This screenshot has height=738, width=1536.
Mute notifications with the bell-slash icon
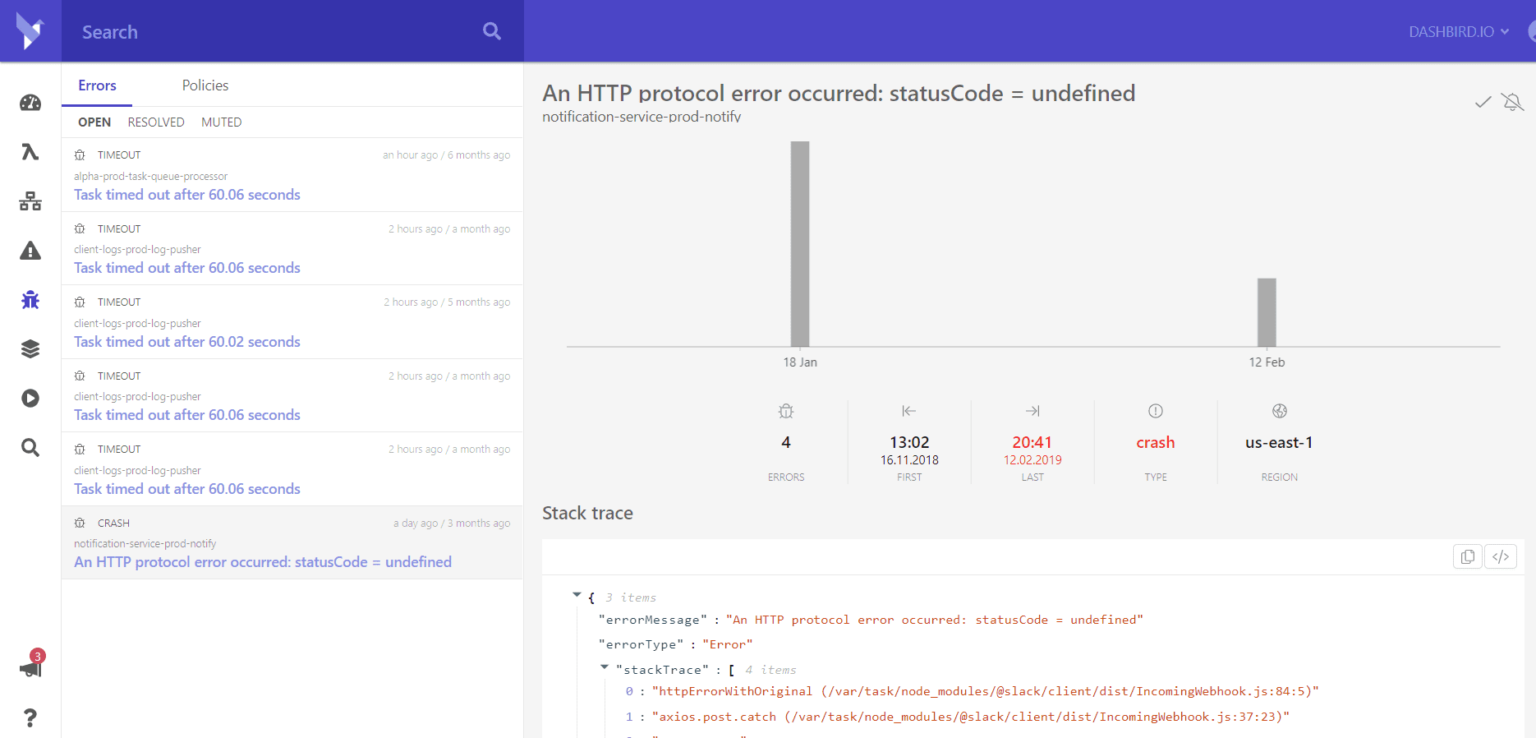coord(1513,101)
